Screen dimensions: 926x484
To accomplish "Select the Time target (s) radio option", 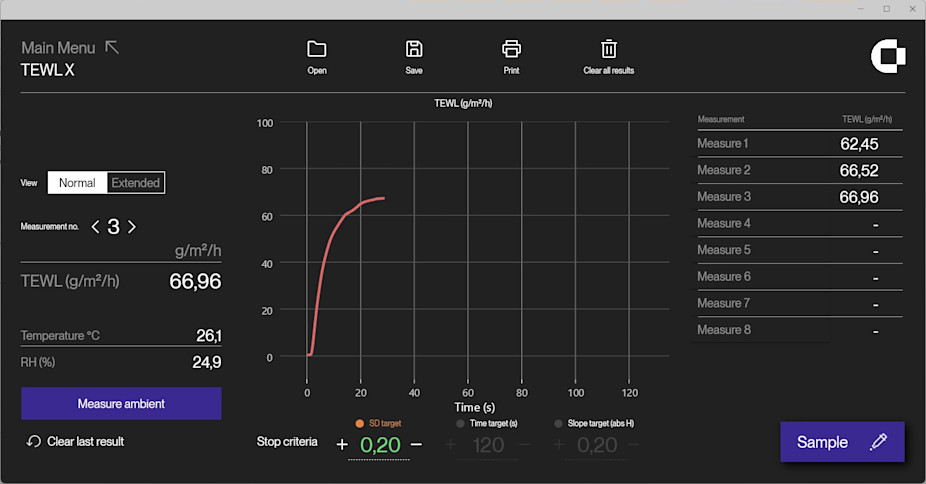I will [x=460, y=423].
